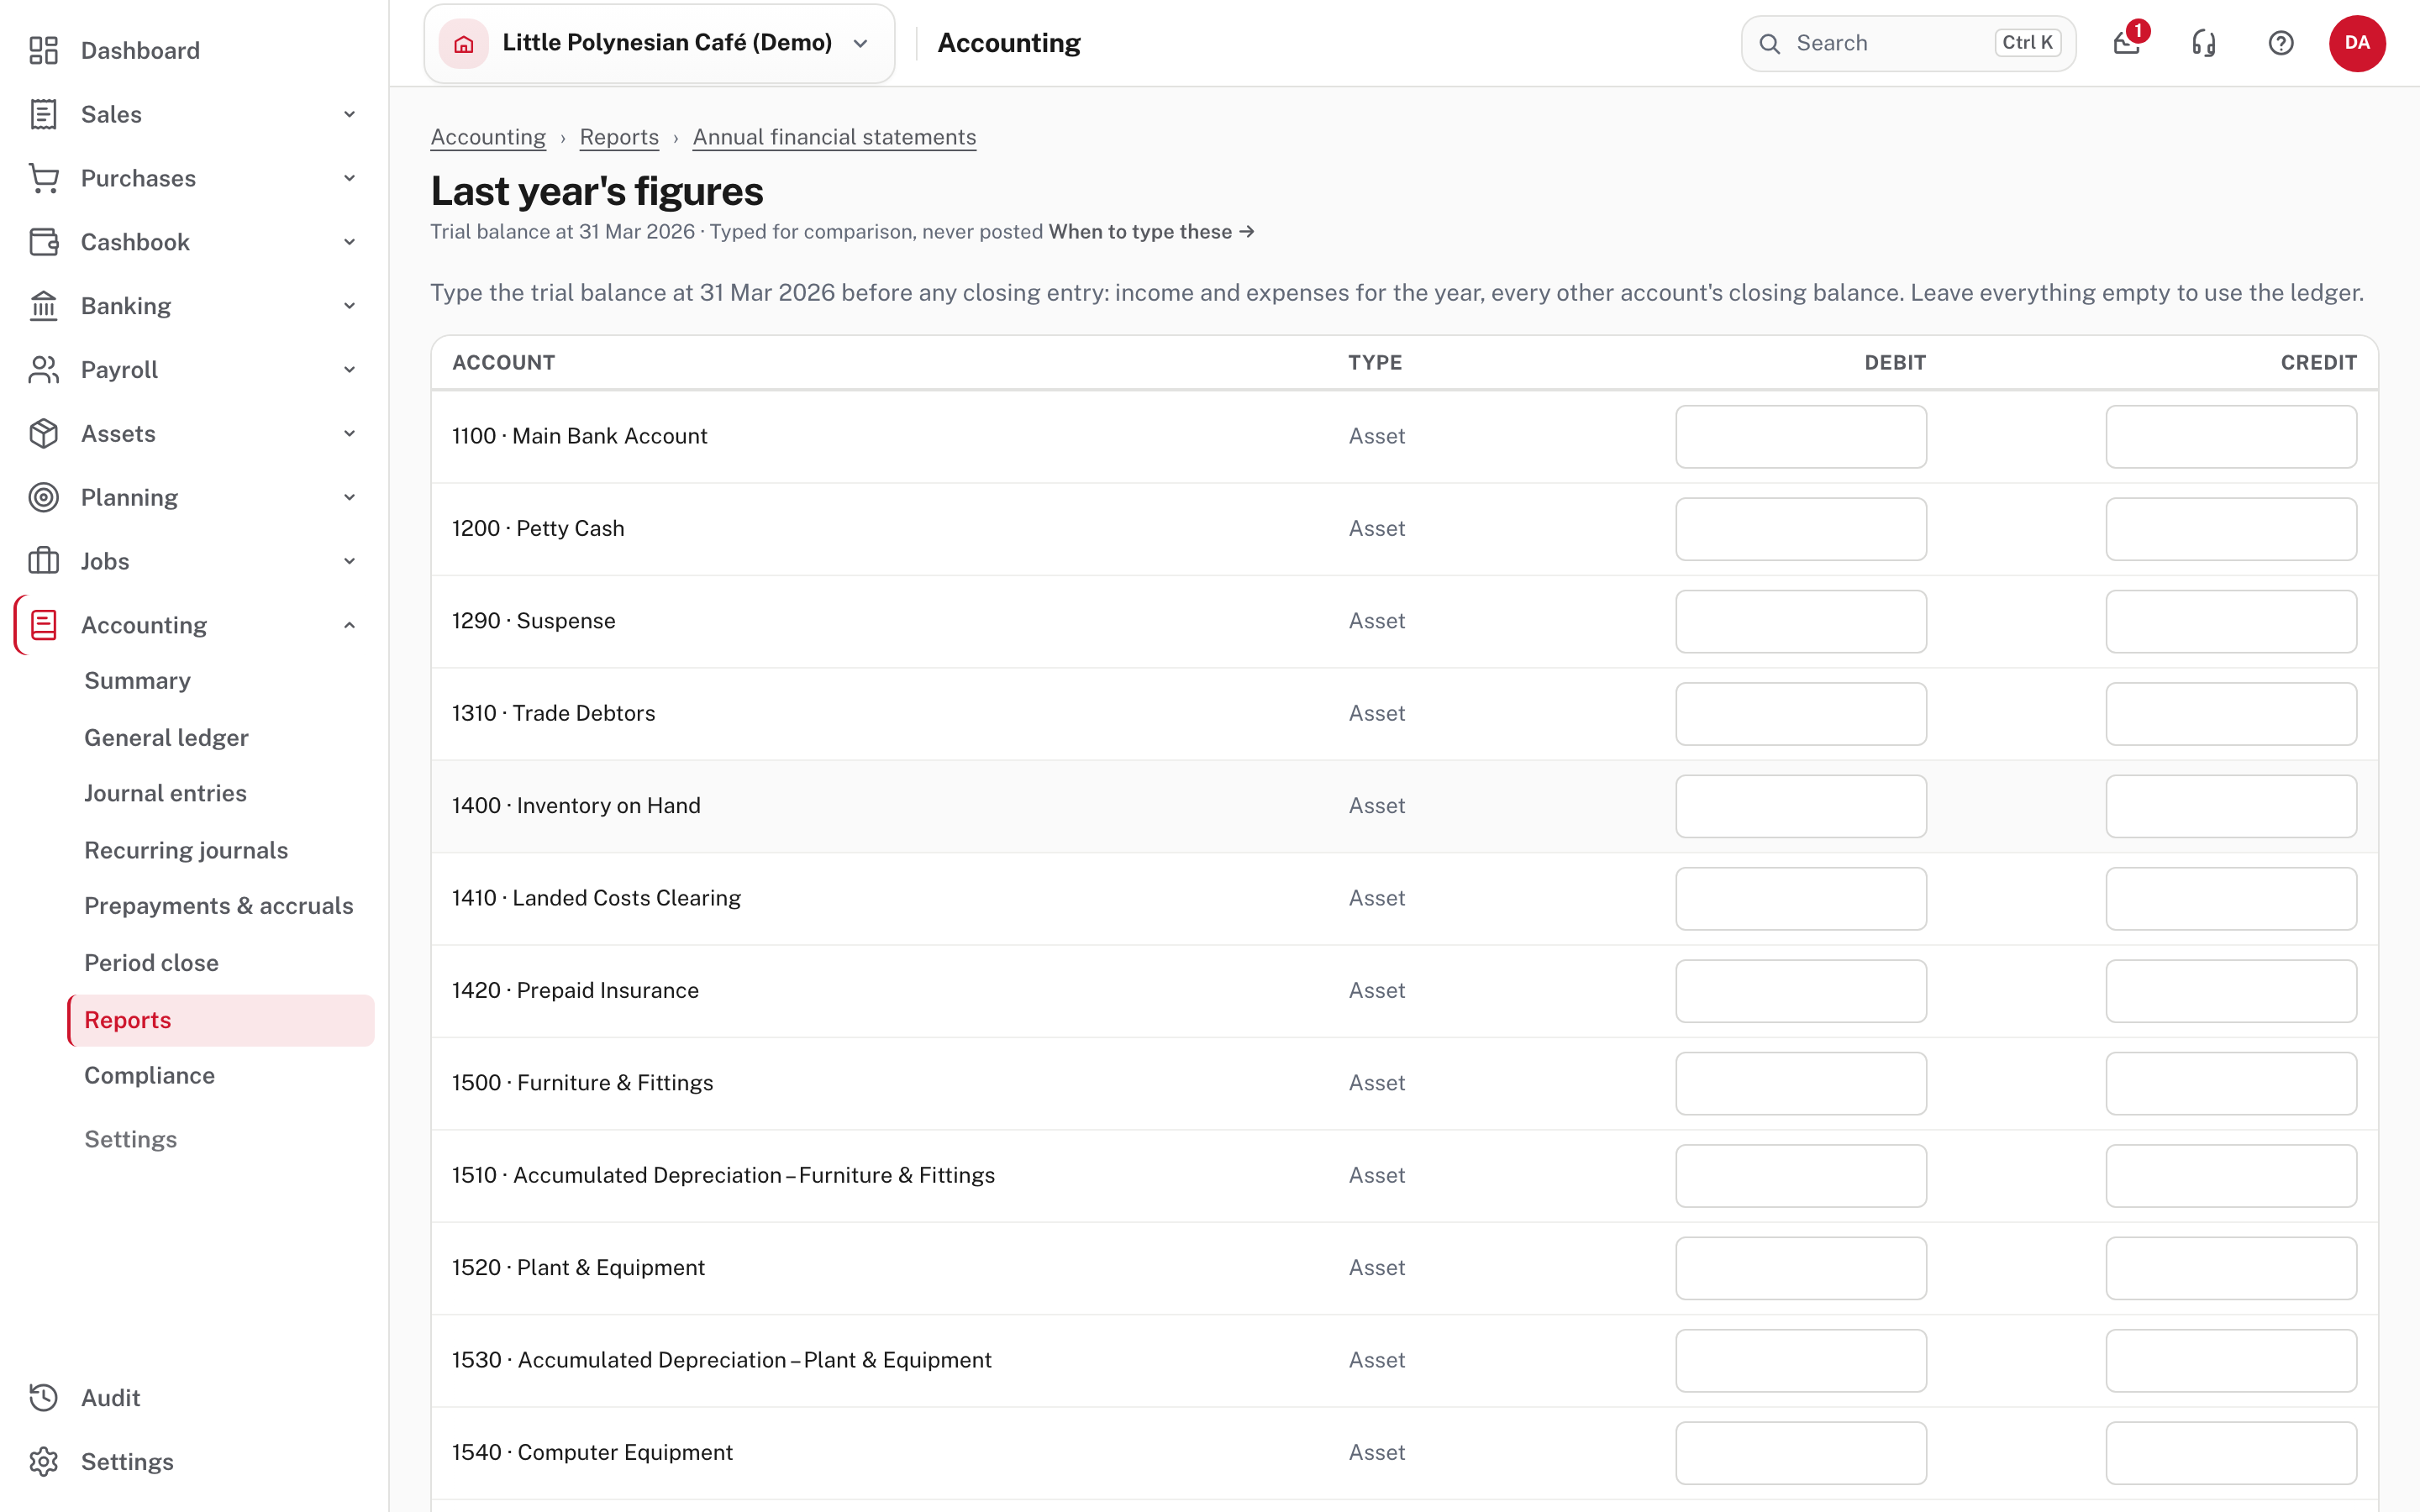The width and height of the screenshot is (2420, 1512).
Task: Click the Debit field for Prepaid Insurance
Action: [x=1801, y=991]
